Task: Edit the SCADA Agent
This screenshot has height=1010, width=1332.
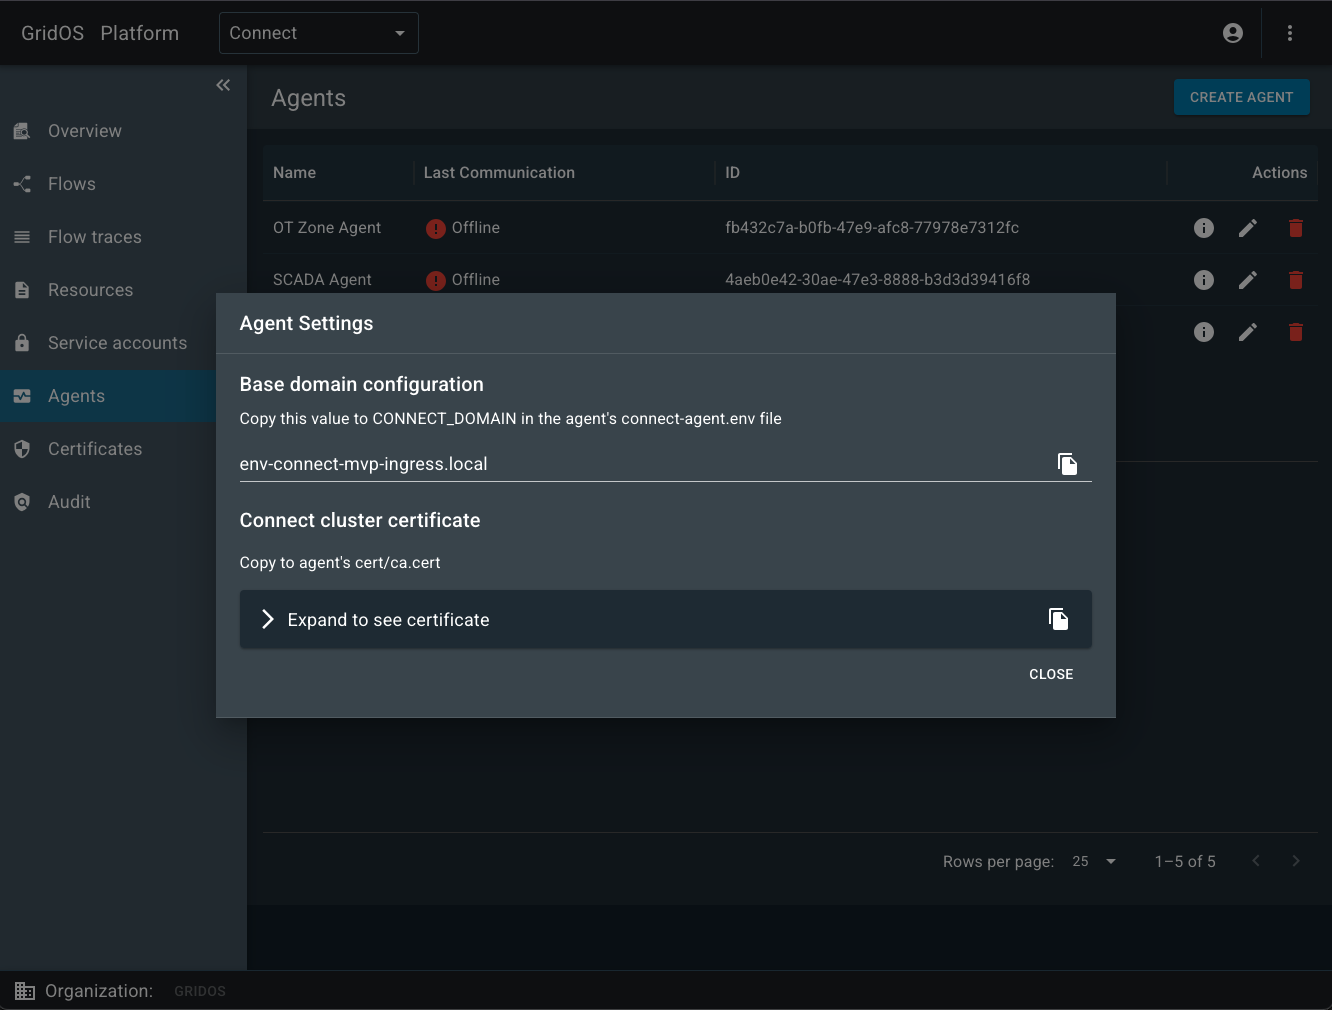Action: coord(1248,280)
